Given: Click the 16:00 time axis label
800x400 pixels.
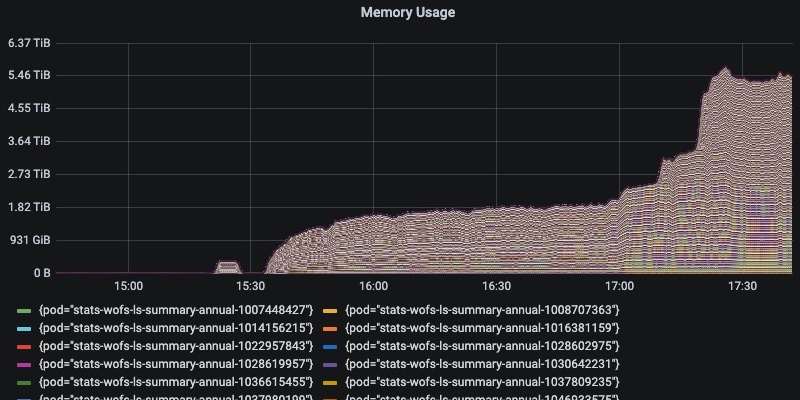Looking at the screenshot, I should (373, 286).
